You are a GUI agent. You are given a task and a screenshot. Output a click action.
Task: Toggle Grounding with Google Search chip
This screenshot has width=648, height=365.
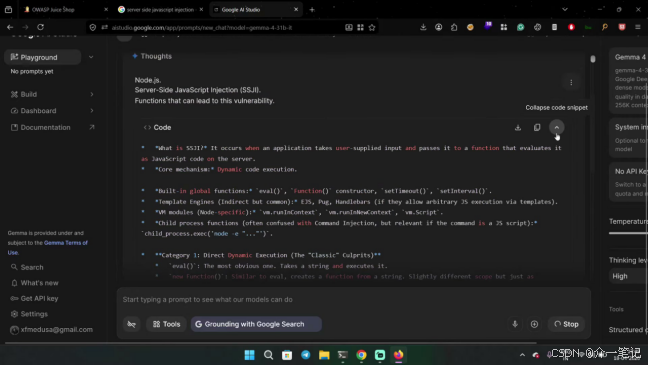pos(256,324)
